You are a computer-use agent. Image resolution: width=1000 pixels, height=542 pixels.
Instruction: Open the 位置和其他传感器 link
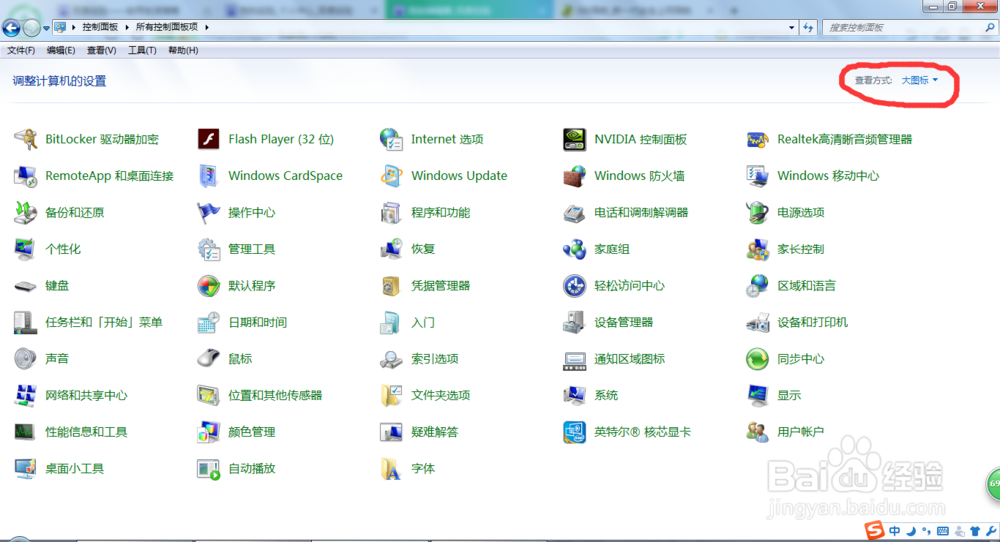(275, 395)
